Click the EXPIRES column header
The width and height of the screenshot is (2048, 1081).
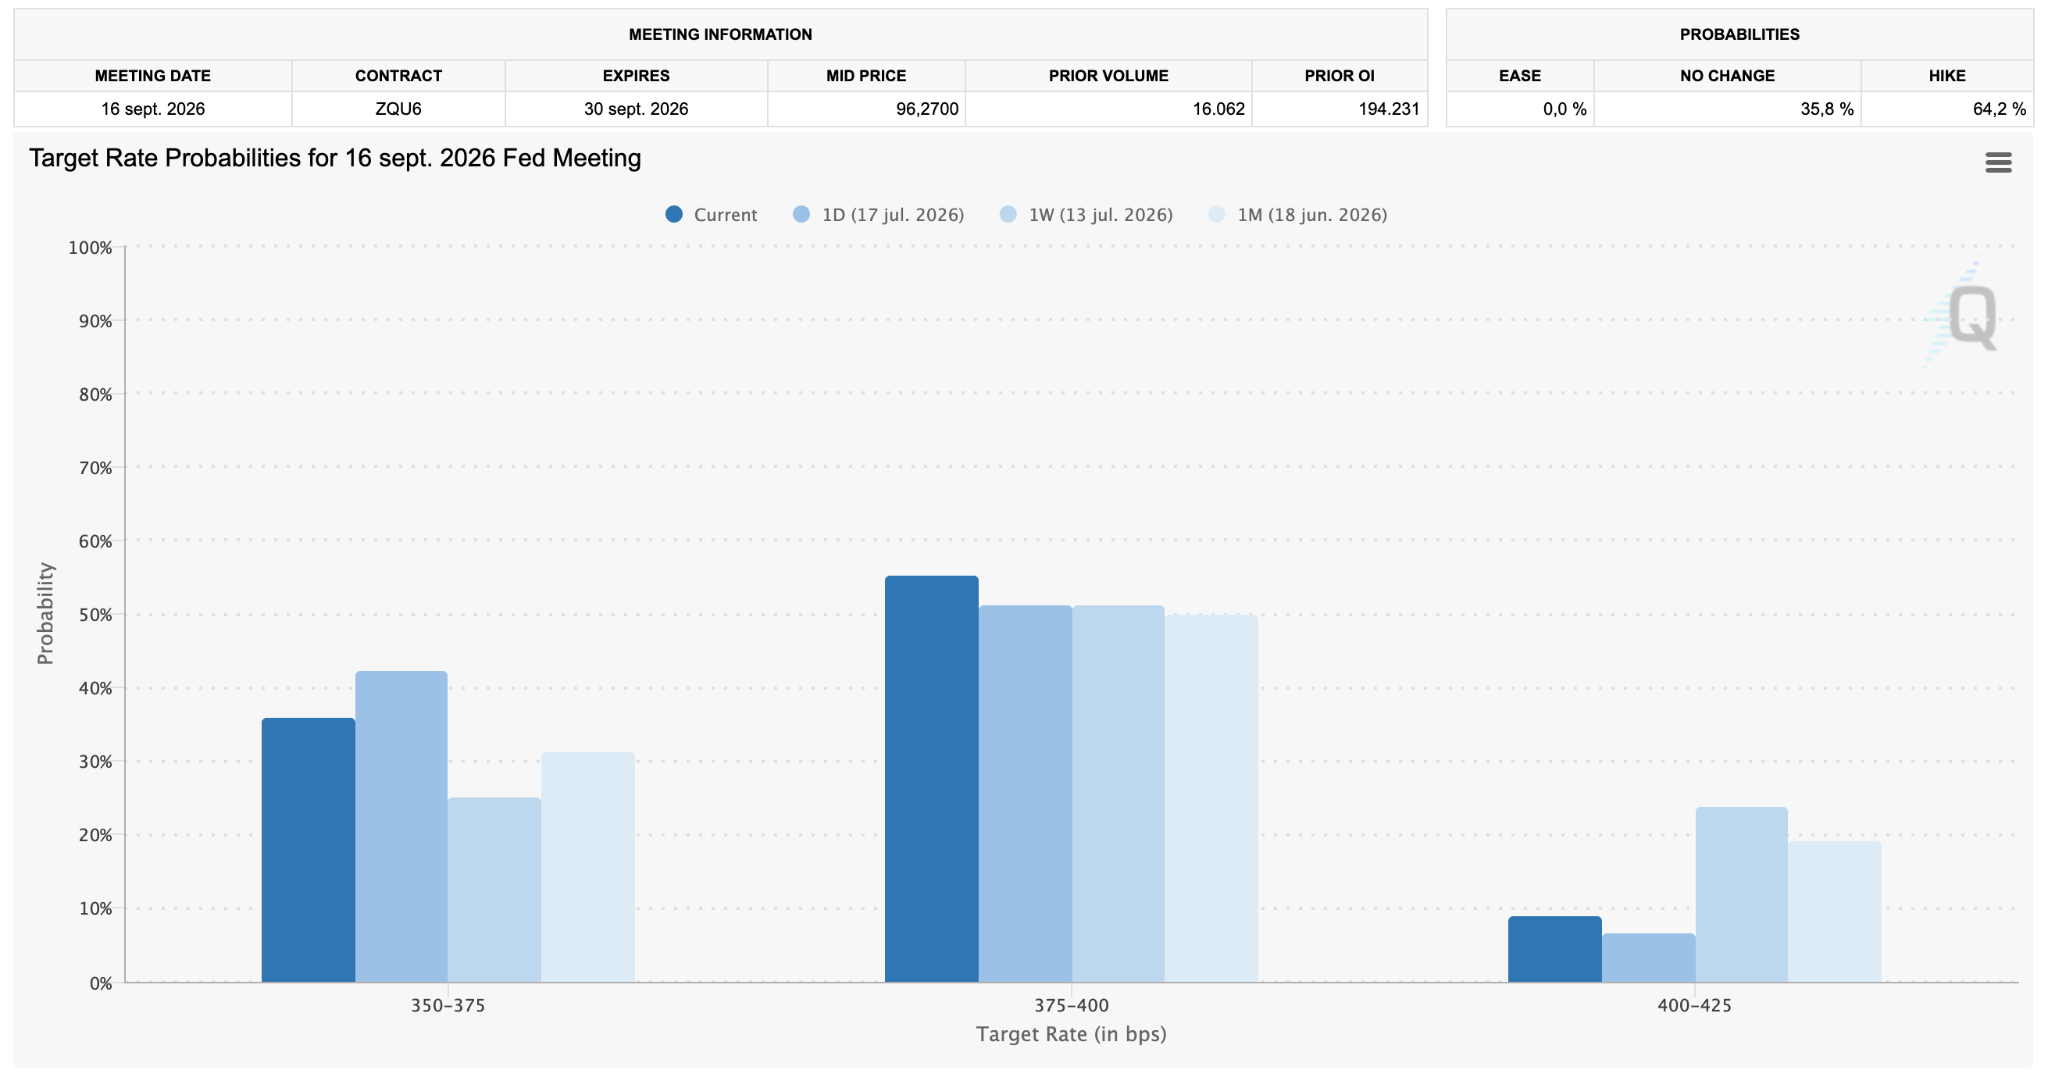point(636,76)
